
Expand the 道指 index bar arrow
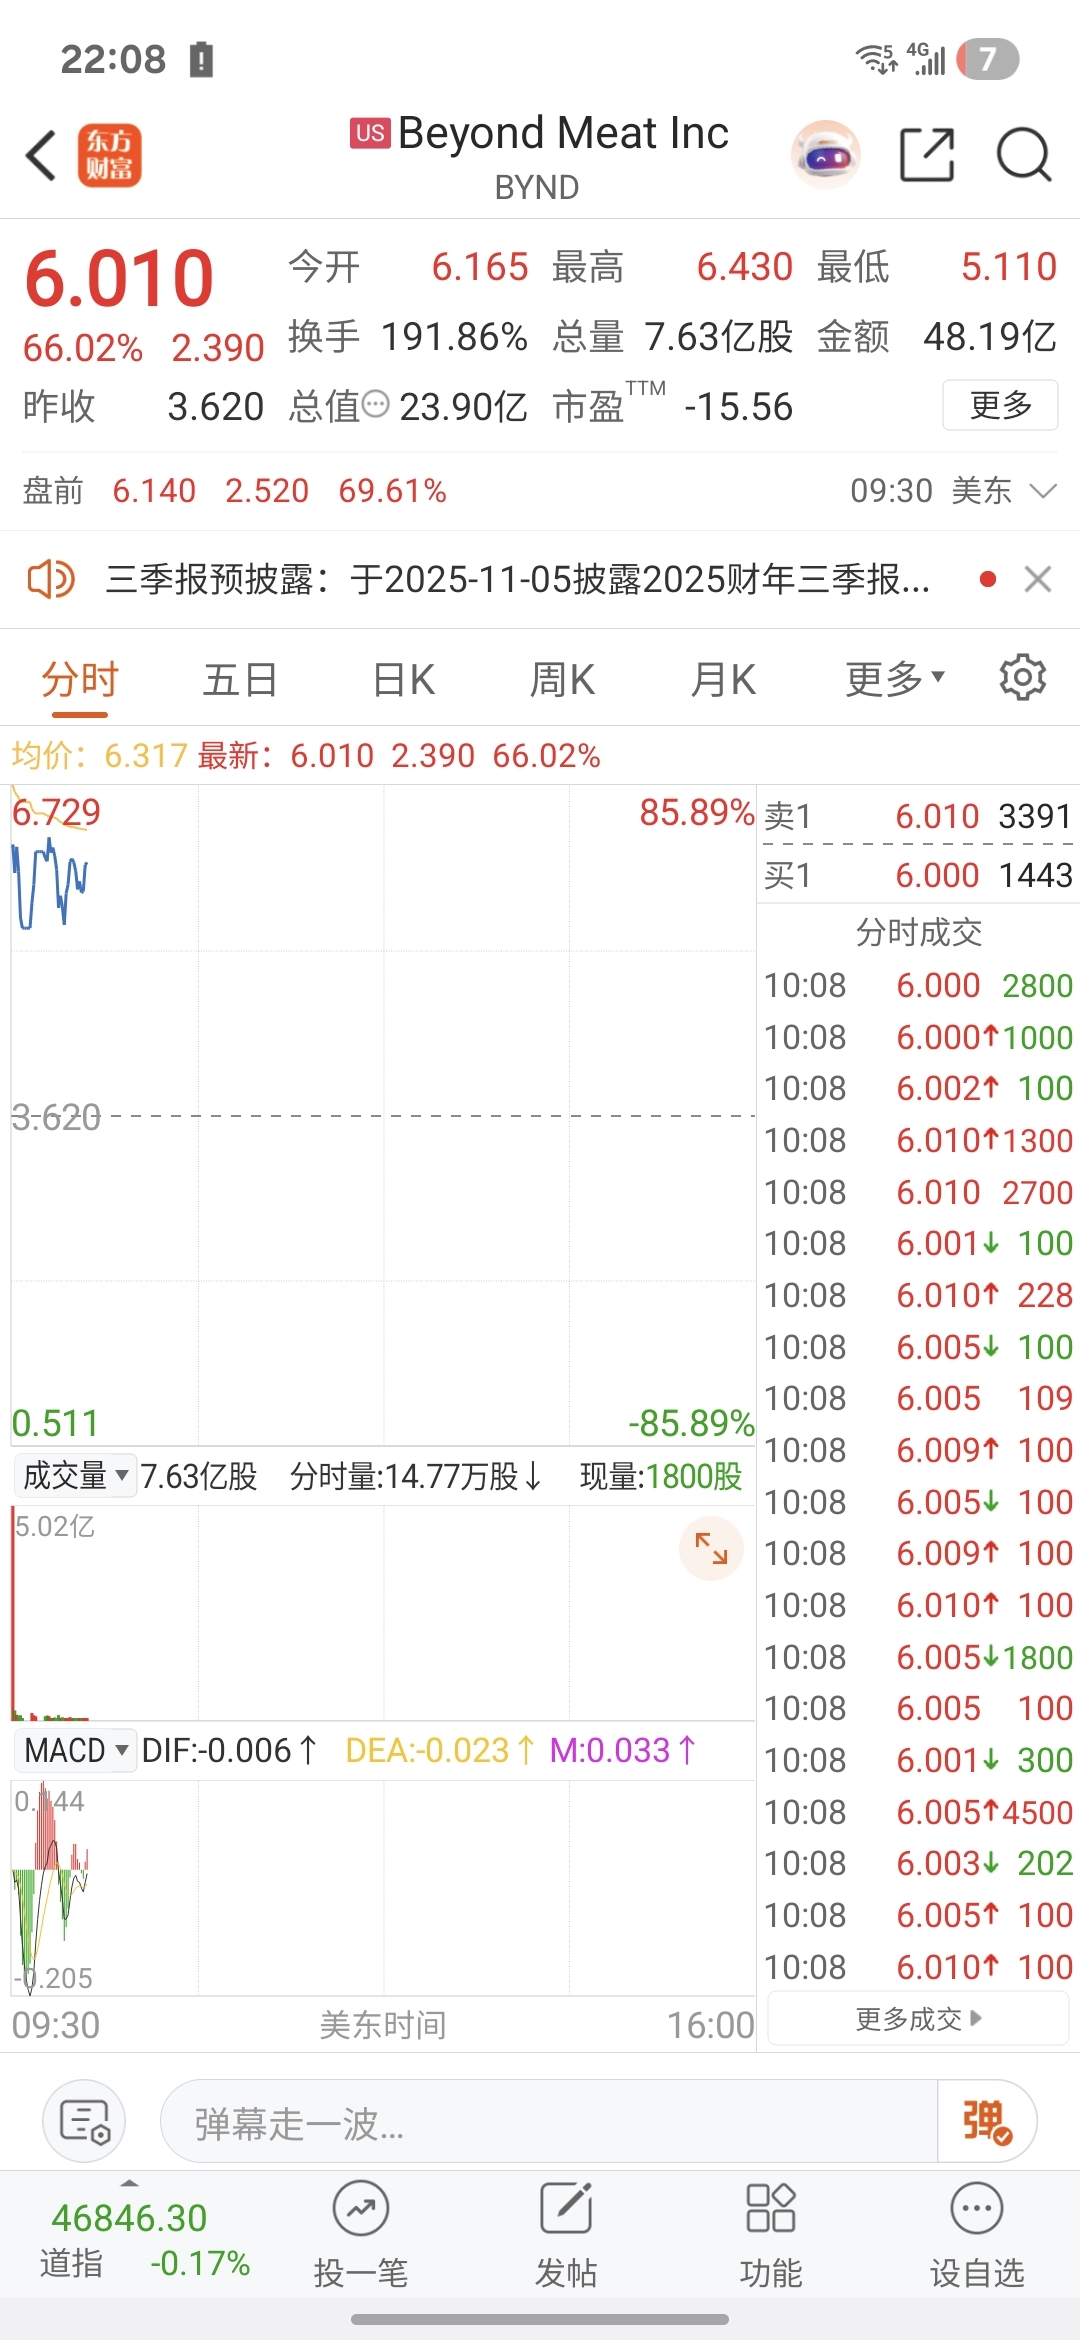coord(129,2183)
